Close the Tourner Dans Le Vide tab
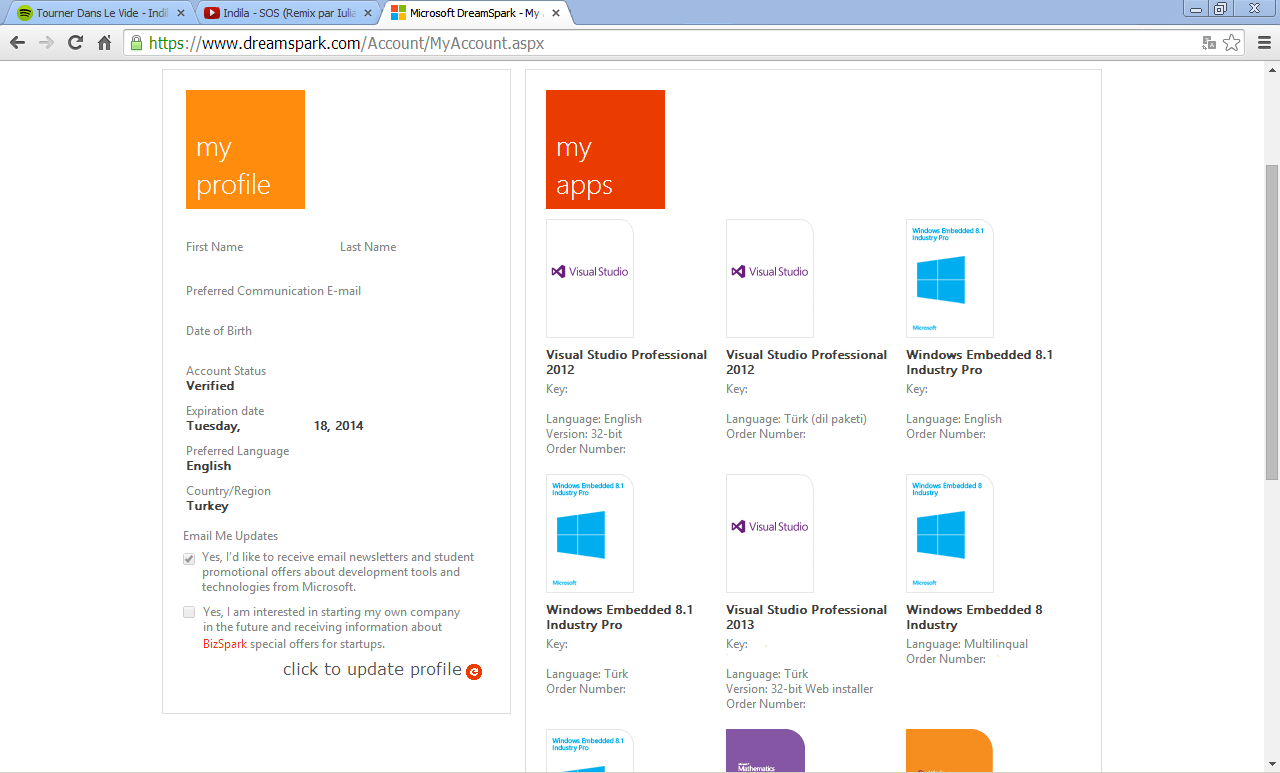The width and height of the screenshot is (1280, 773). point(181,13)
